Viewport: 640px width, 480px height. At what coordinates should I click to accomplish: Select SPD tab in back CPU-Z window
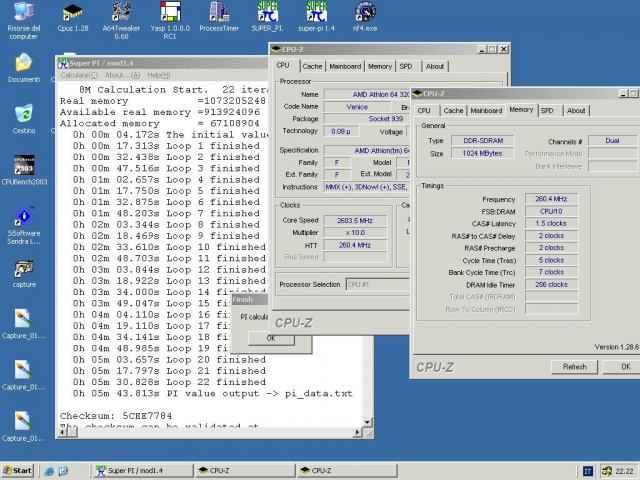(x=406, y=67)
